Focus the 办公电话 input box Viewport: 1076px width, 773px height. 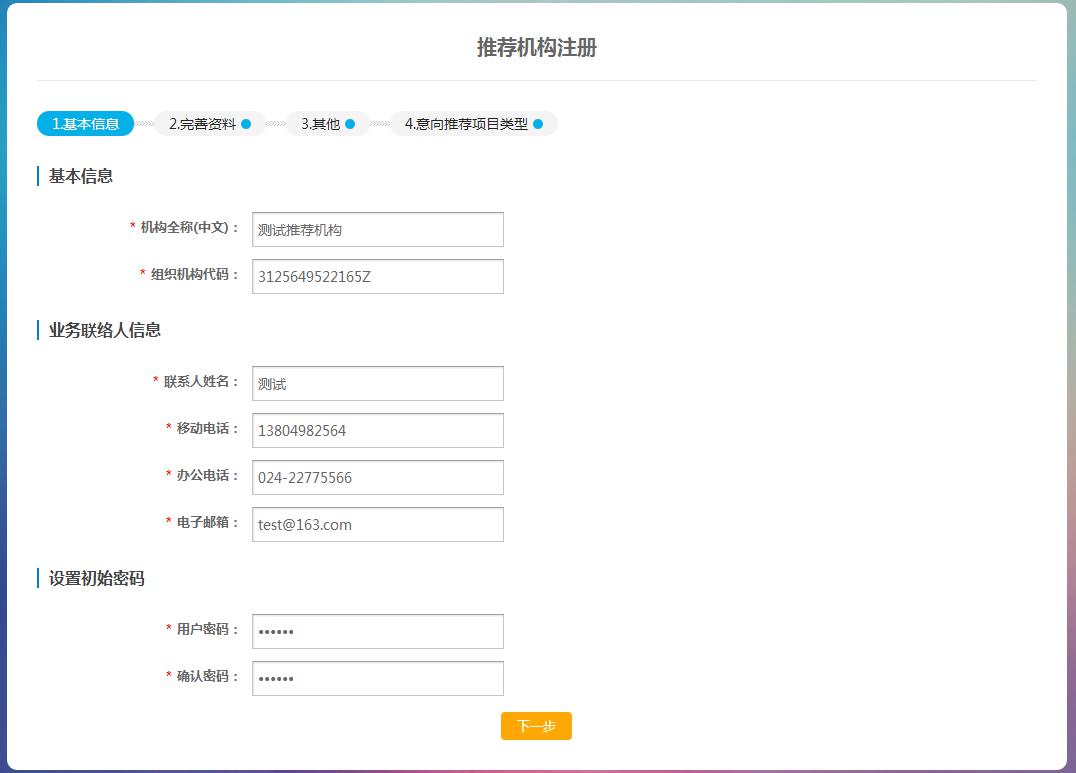pos(377,477)
